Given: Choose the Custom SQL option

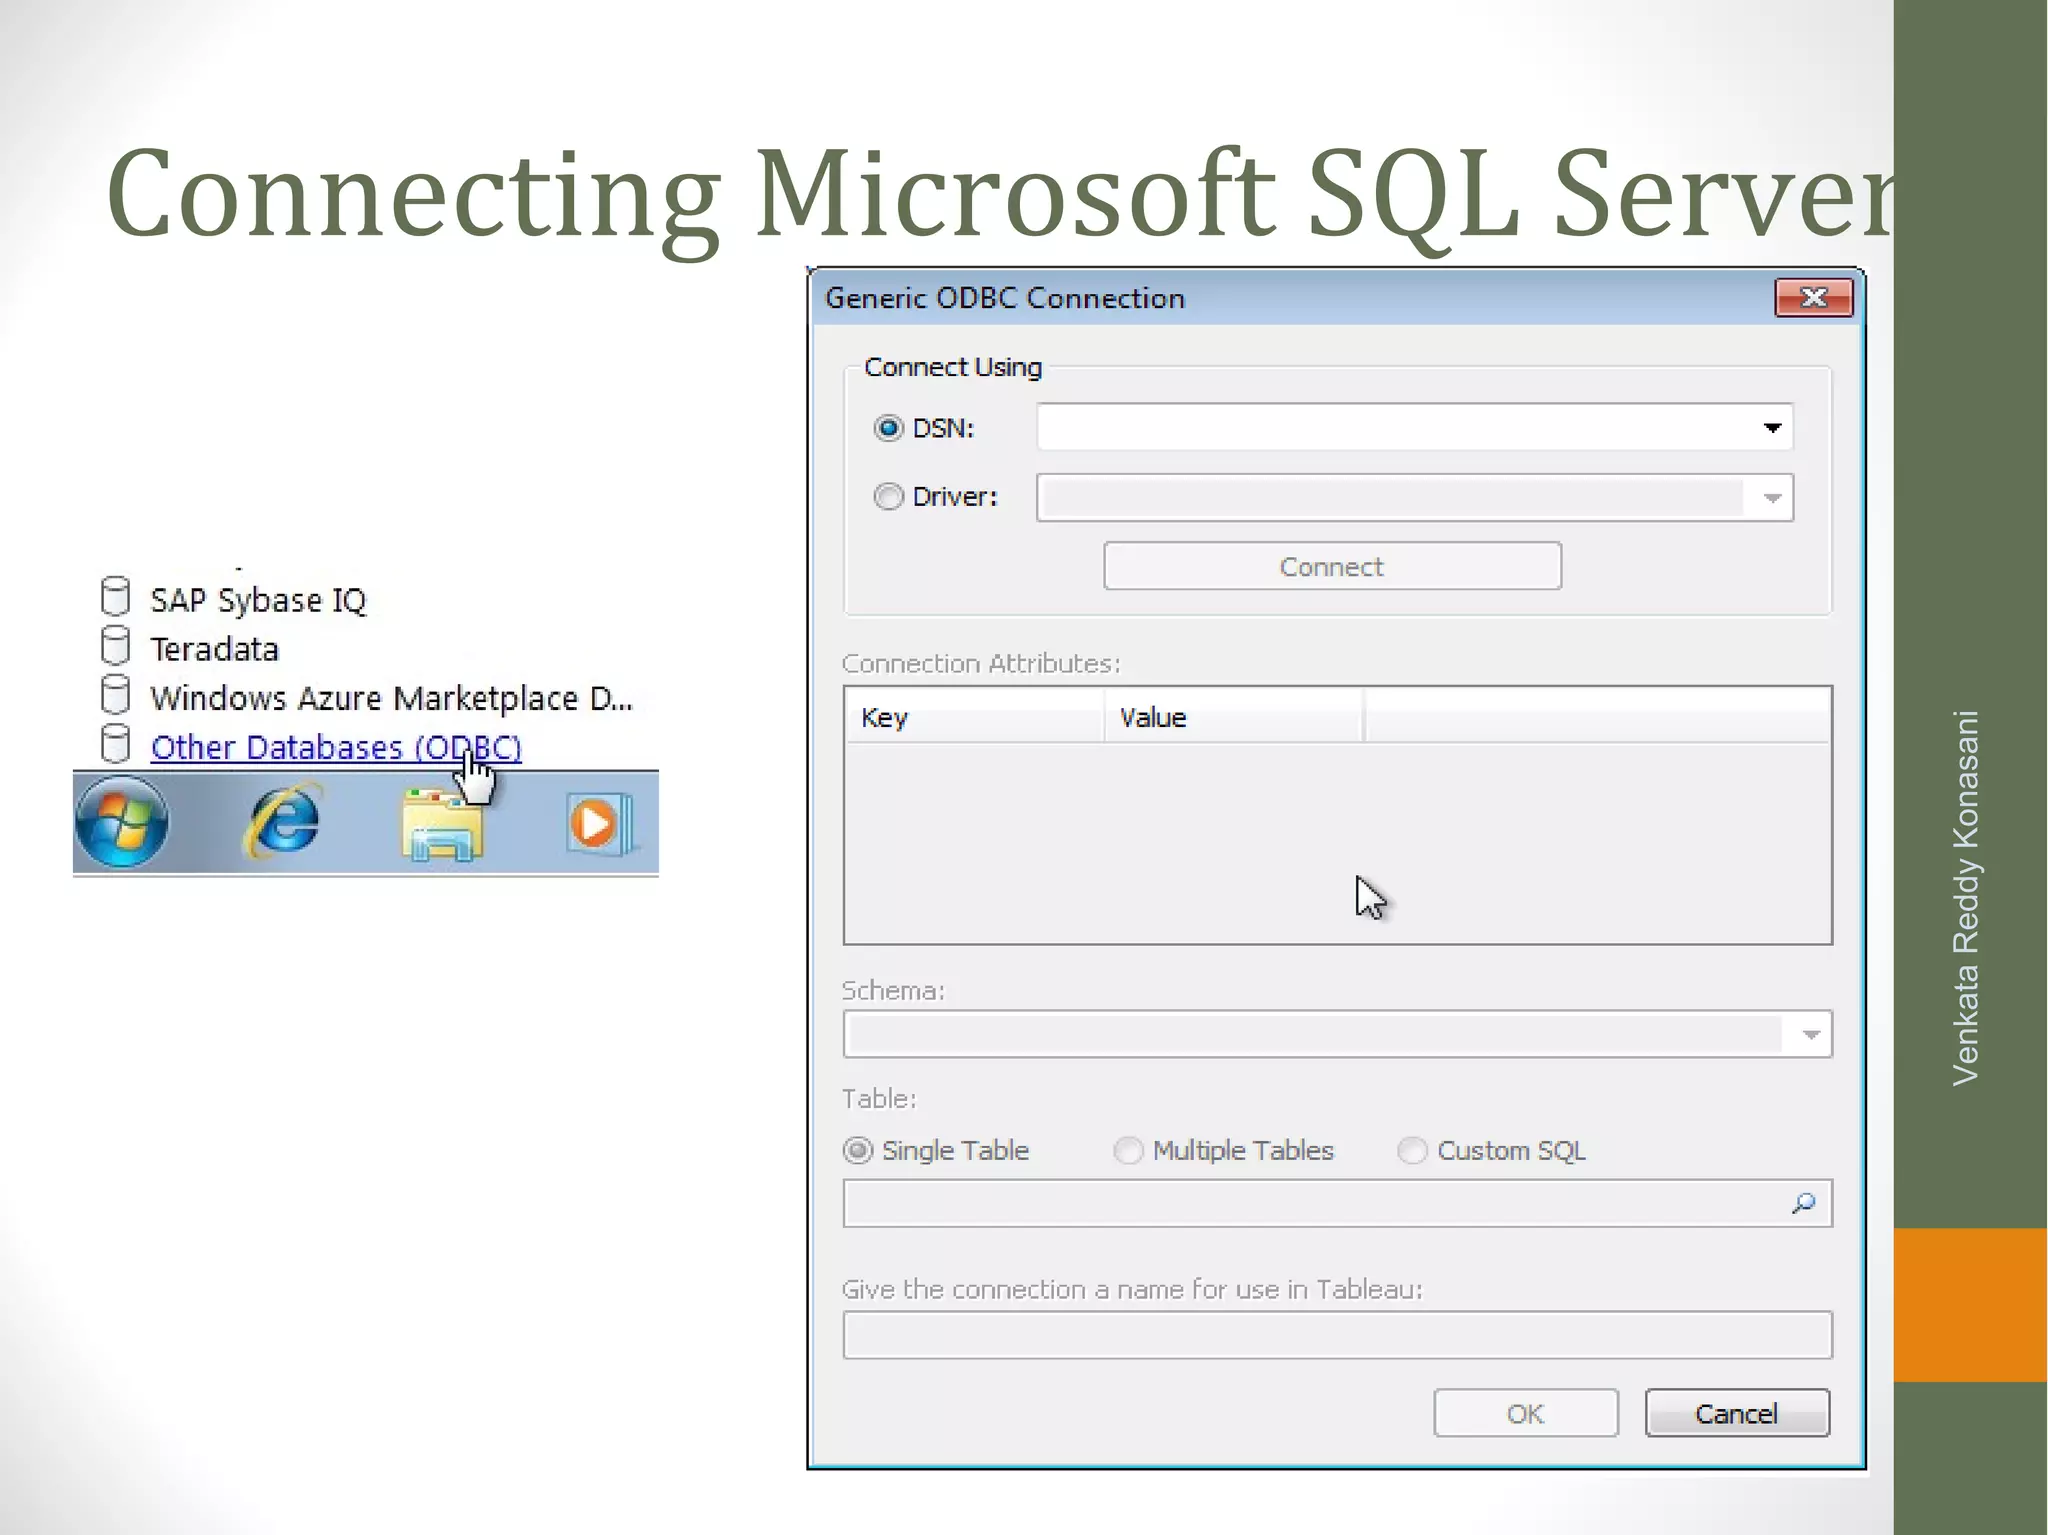Looking at the screenshot, I should click(1412, 1150).
